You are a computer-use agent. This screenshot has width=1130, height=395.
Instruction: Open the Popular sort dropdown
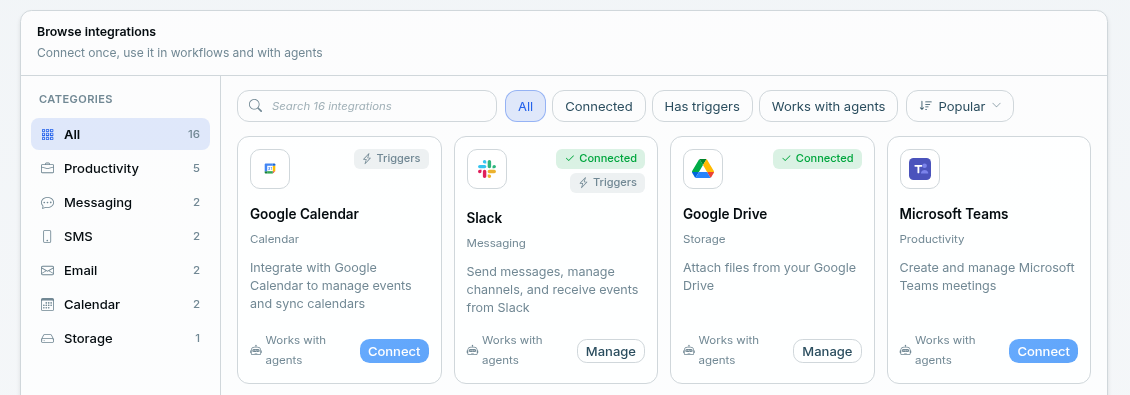pos(960,106)
